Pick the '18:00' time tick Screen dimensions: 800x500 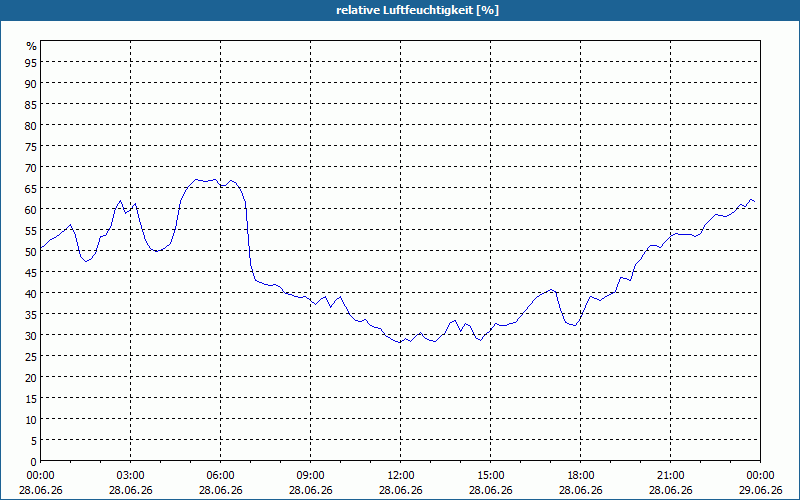tap(581, 476)
